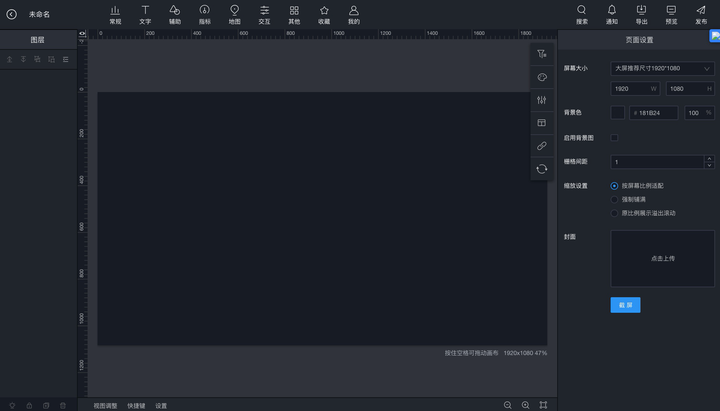
Task: Toggle the ruler guide eye icon
Action: pyautogui.click(x=82, y=34)
